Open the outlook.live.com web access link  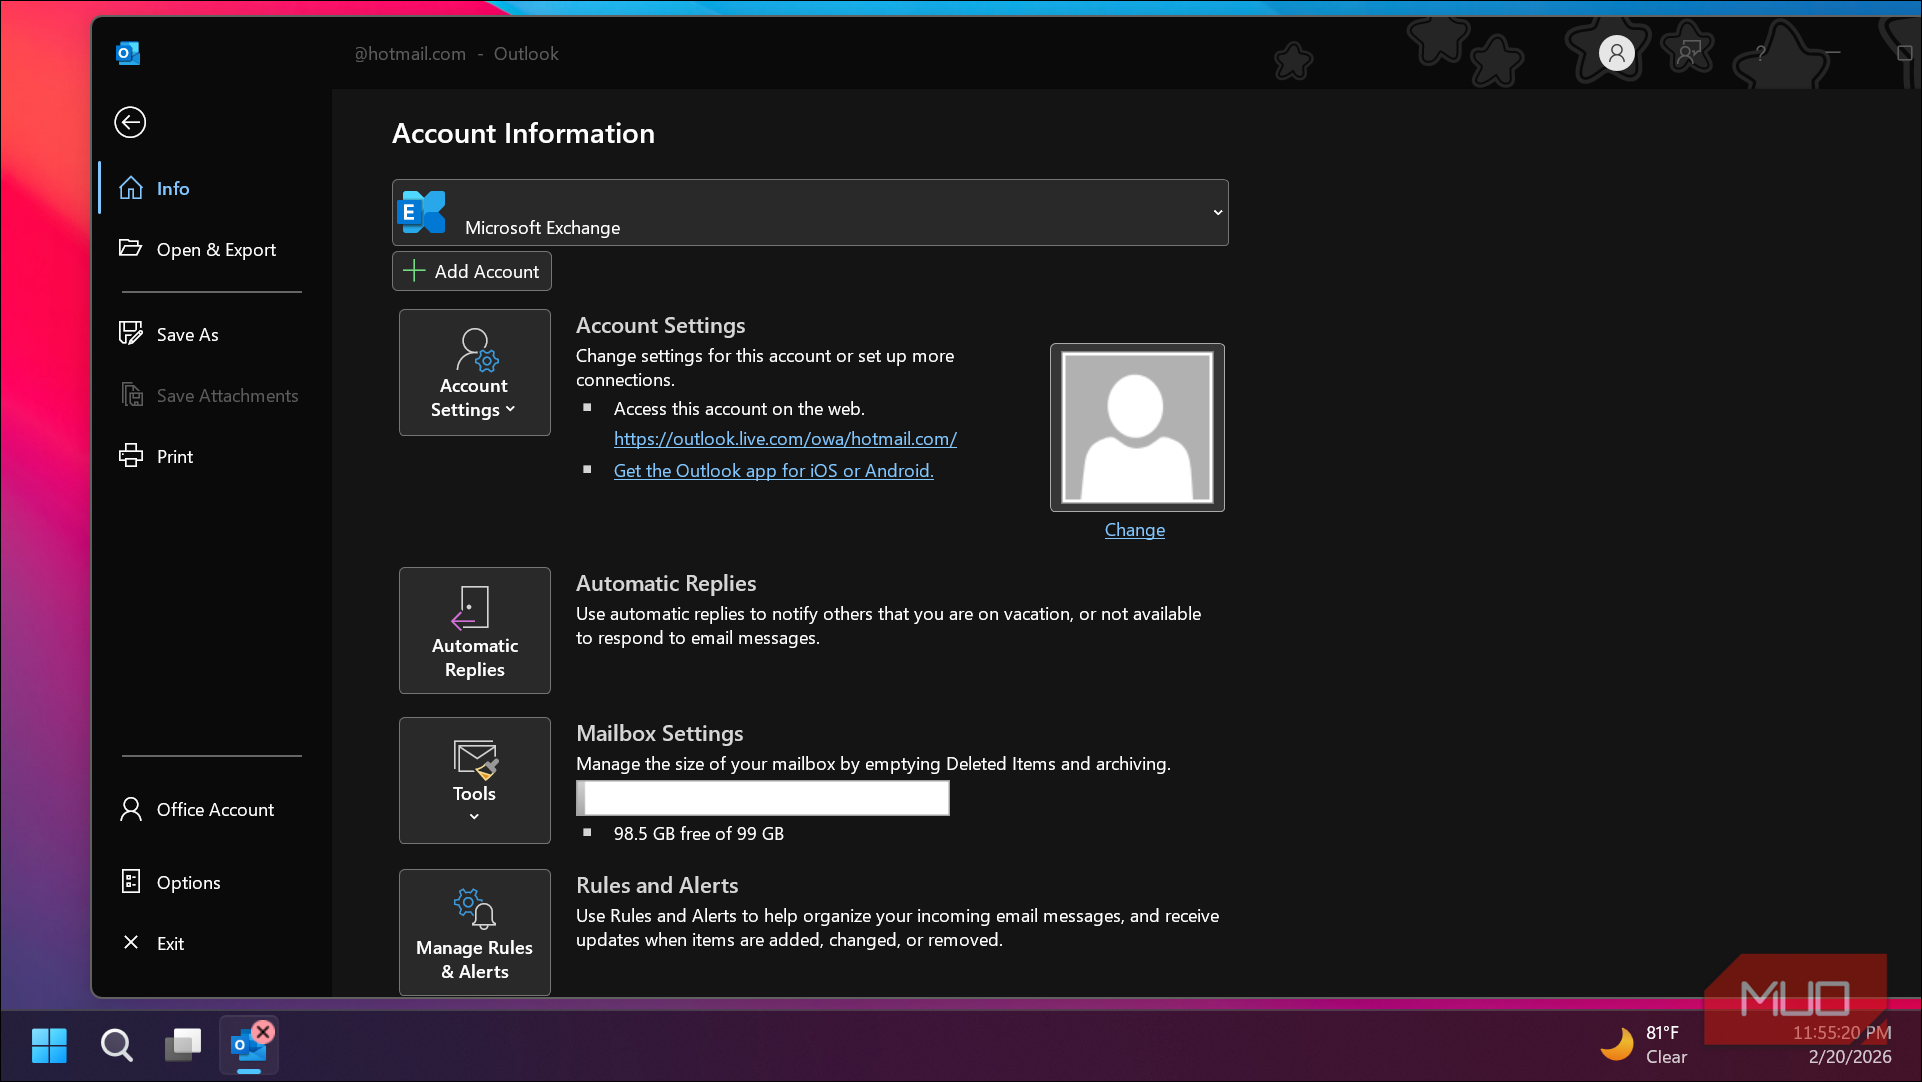785,438
